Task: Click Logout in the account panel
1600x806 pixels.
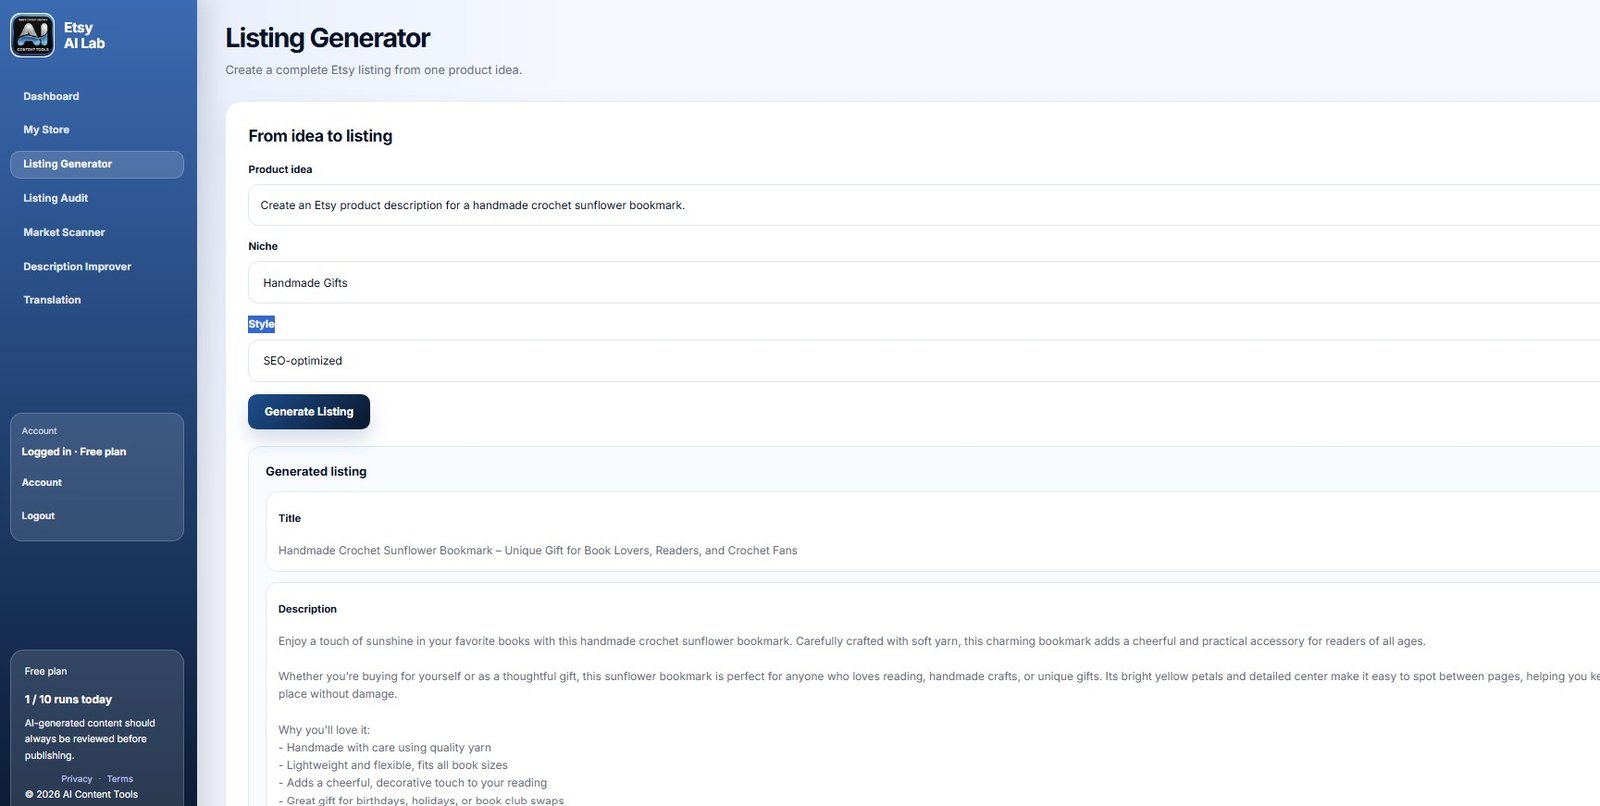Action: [x=38, y=516]
